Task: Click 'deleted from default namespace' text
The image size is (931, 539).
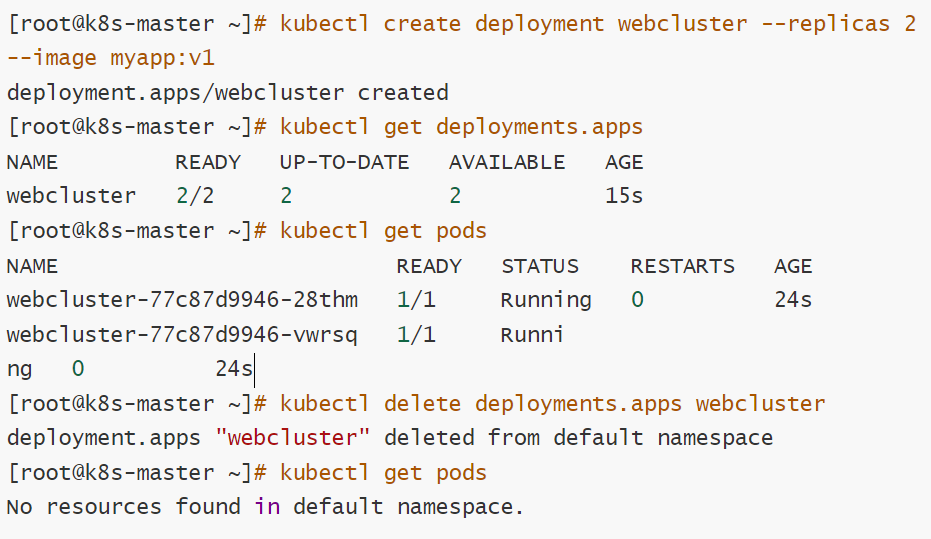Action: pyautogui.click(x=578, y=438)
